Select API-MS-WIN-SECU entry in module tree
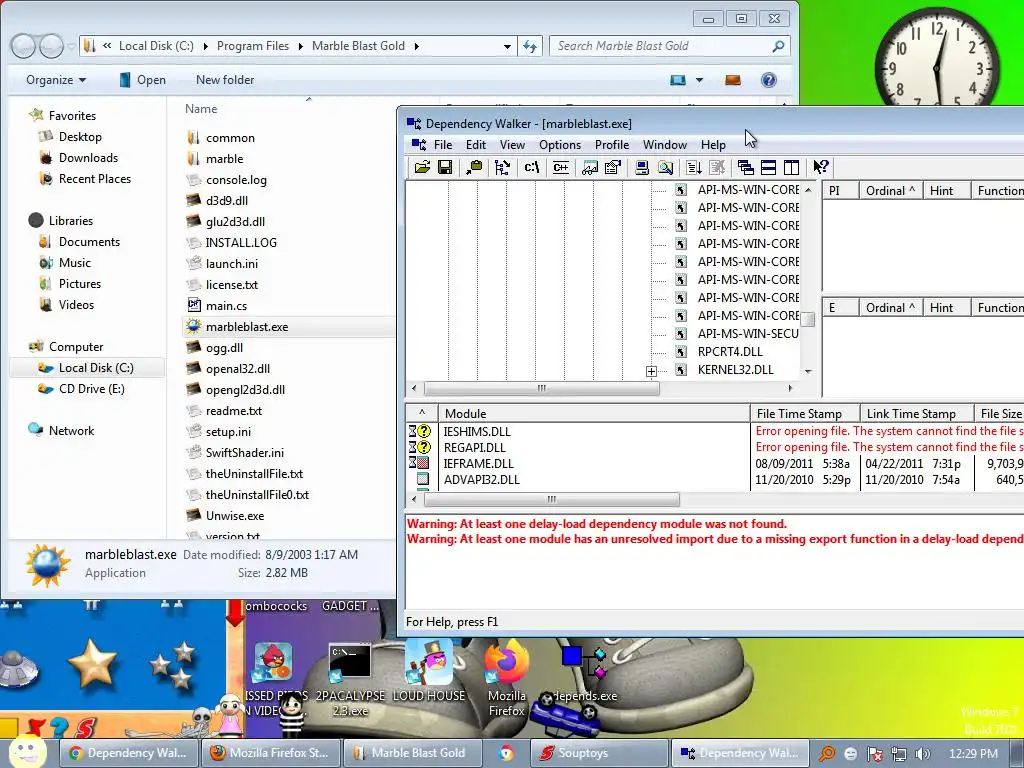Screen dimensions: 1024x768 tap(748, 334)
